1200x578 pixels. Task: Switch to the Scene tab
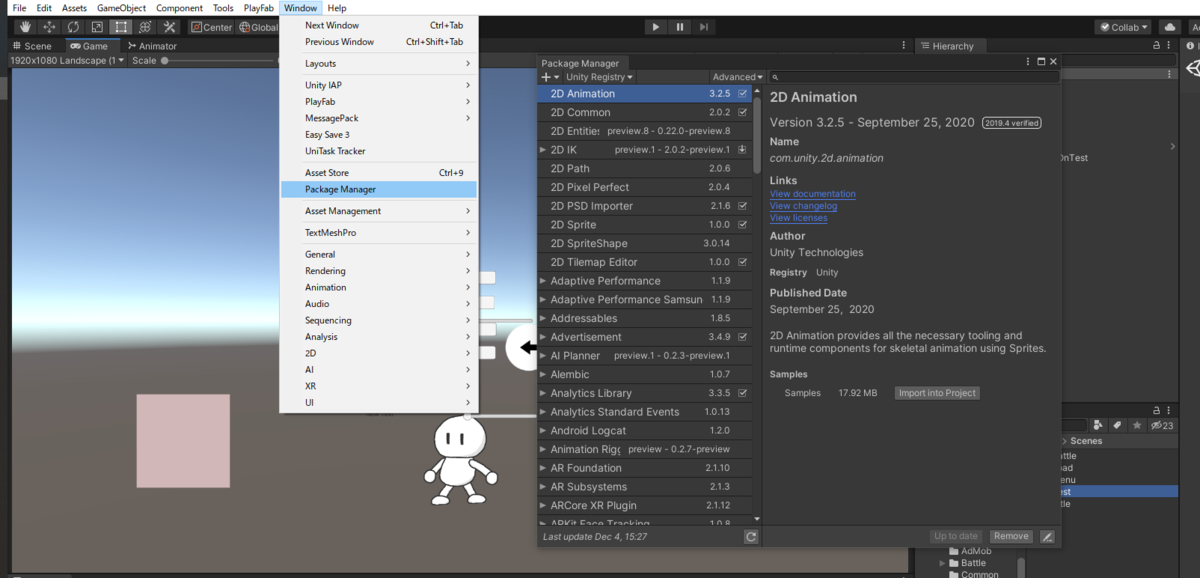coord(33,46)
